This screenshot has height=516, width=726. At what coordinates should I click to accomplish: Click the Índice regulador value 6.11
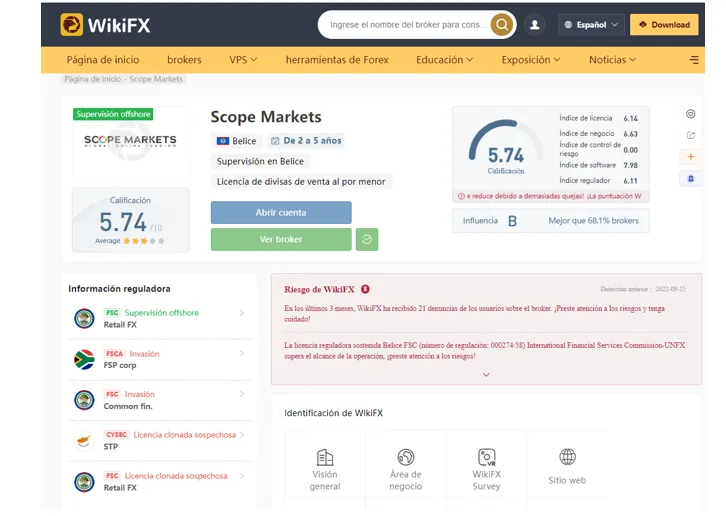630,181
